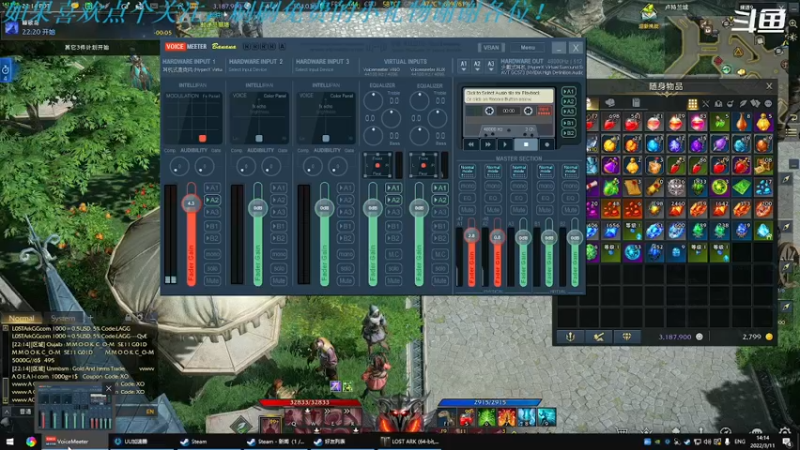This screenshot has width=800, height=450.
Task: Select the rolled scroll item in inventory
Action: 655,187
